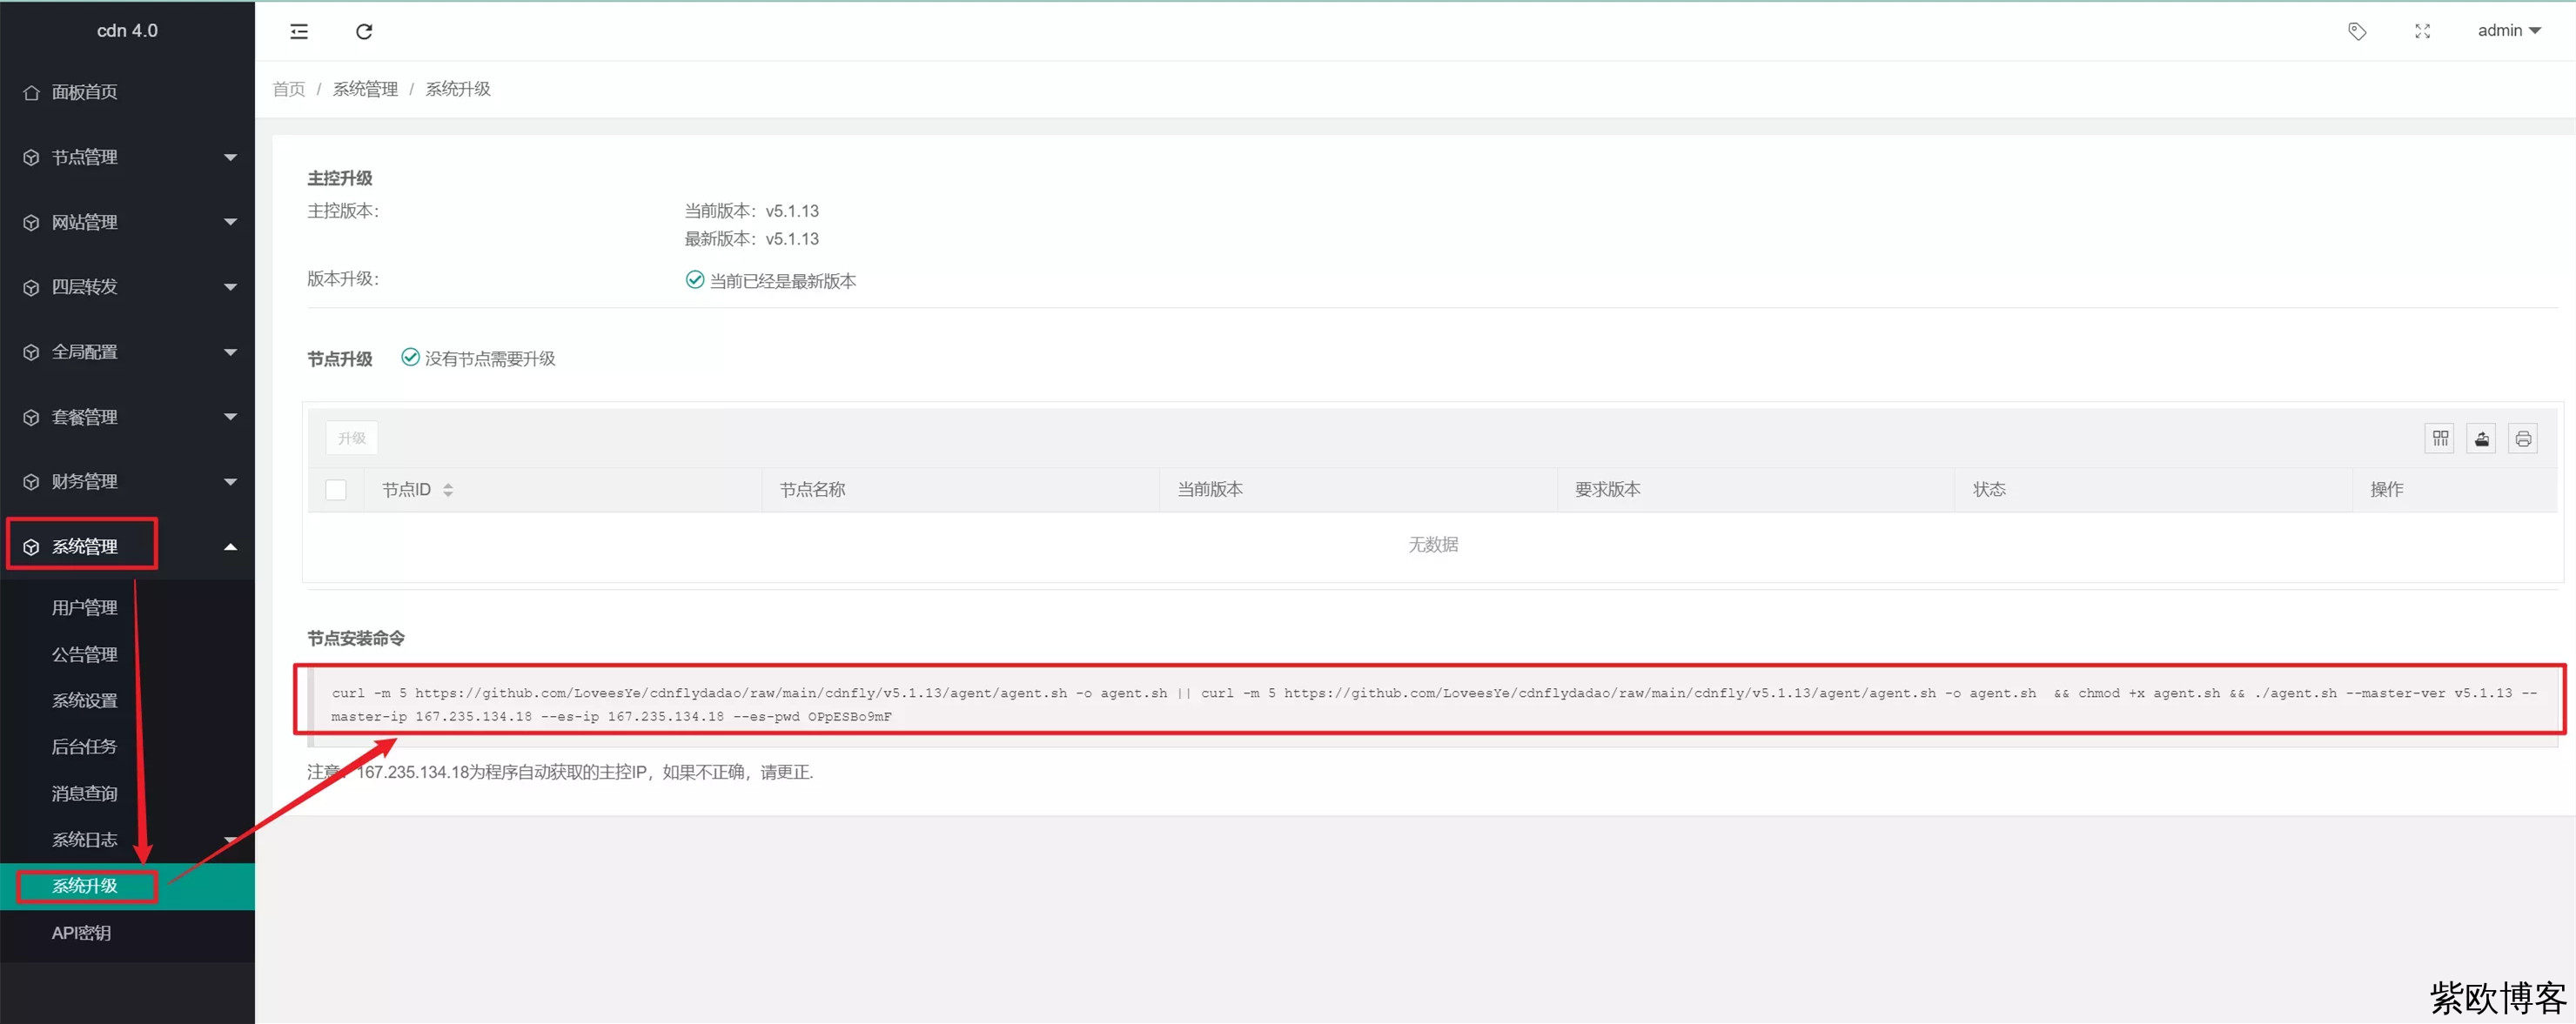The image size is (2576, 1024).
Task: Click the sidebar collapse menu icon
Action: click(299, 32)
